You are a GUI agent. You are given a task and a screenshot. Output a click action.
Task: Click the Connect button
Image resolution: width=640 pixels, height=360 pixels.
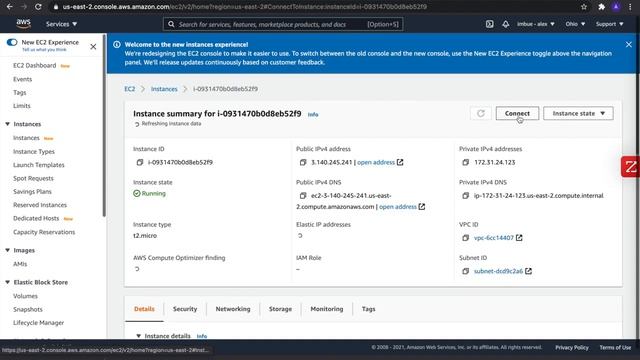click(517, 113)
